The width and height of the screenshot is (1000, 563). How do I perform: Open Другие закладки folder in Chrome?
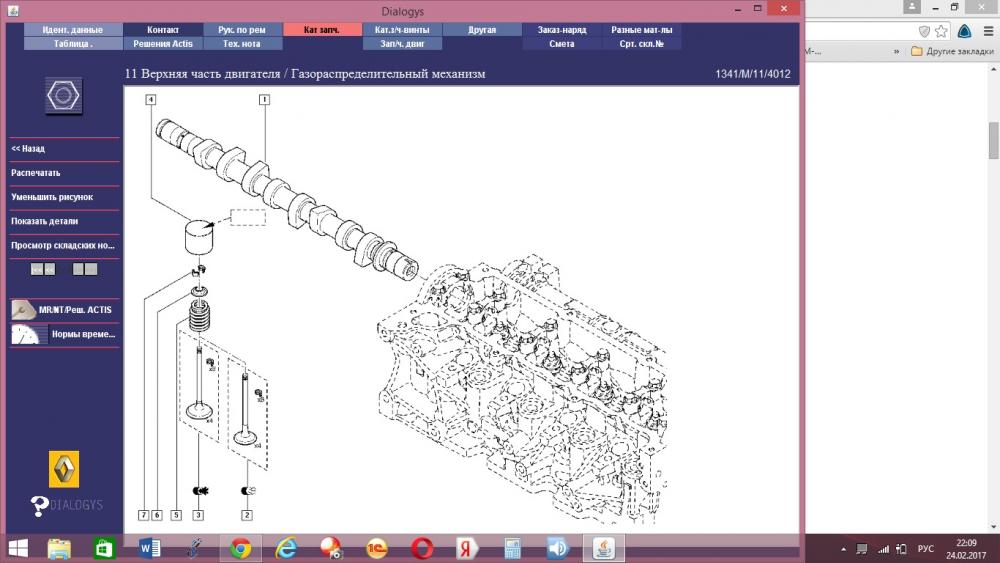pyautogui.click(x=952, y=51)
